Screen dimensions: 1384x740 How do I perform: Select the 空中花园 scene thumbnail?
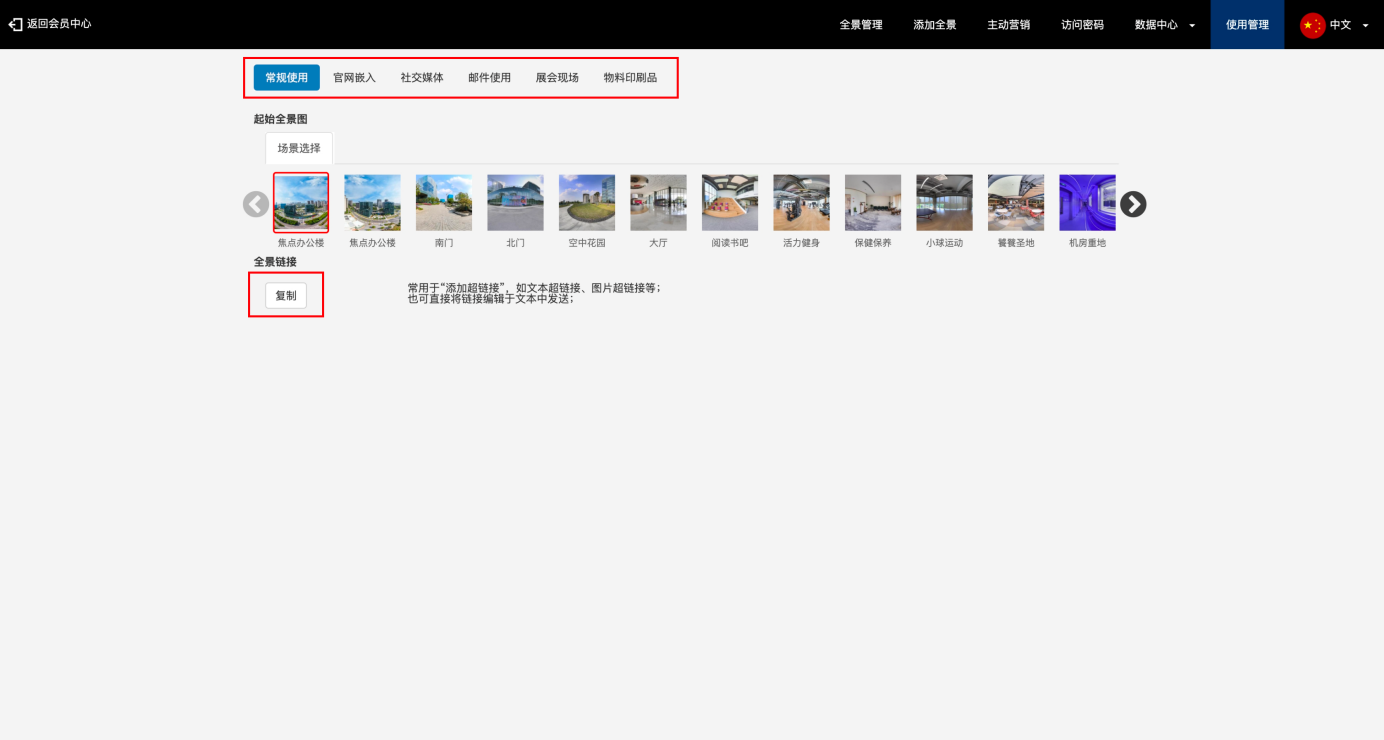click(x=587, y=203)
